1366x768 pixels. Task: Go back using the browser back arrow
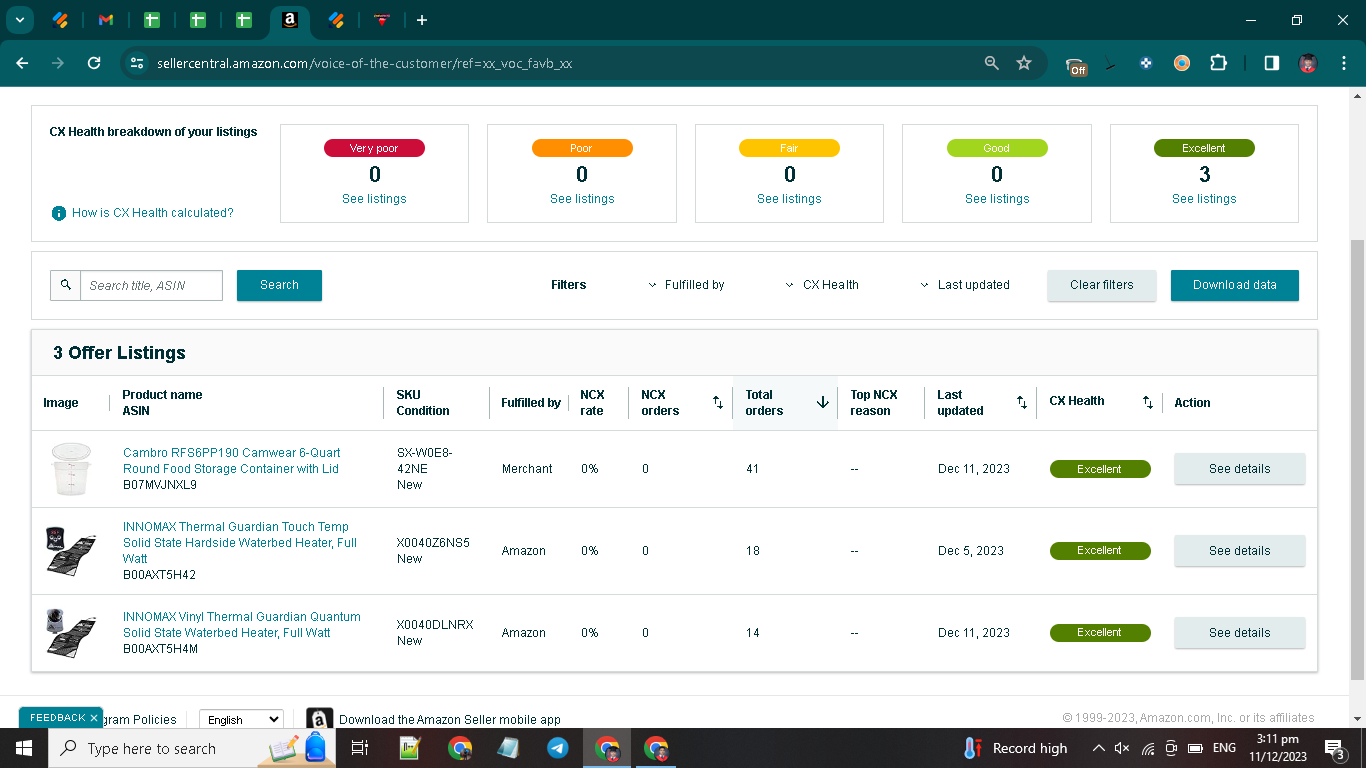[x=22, y=63]
